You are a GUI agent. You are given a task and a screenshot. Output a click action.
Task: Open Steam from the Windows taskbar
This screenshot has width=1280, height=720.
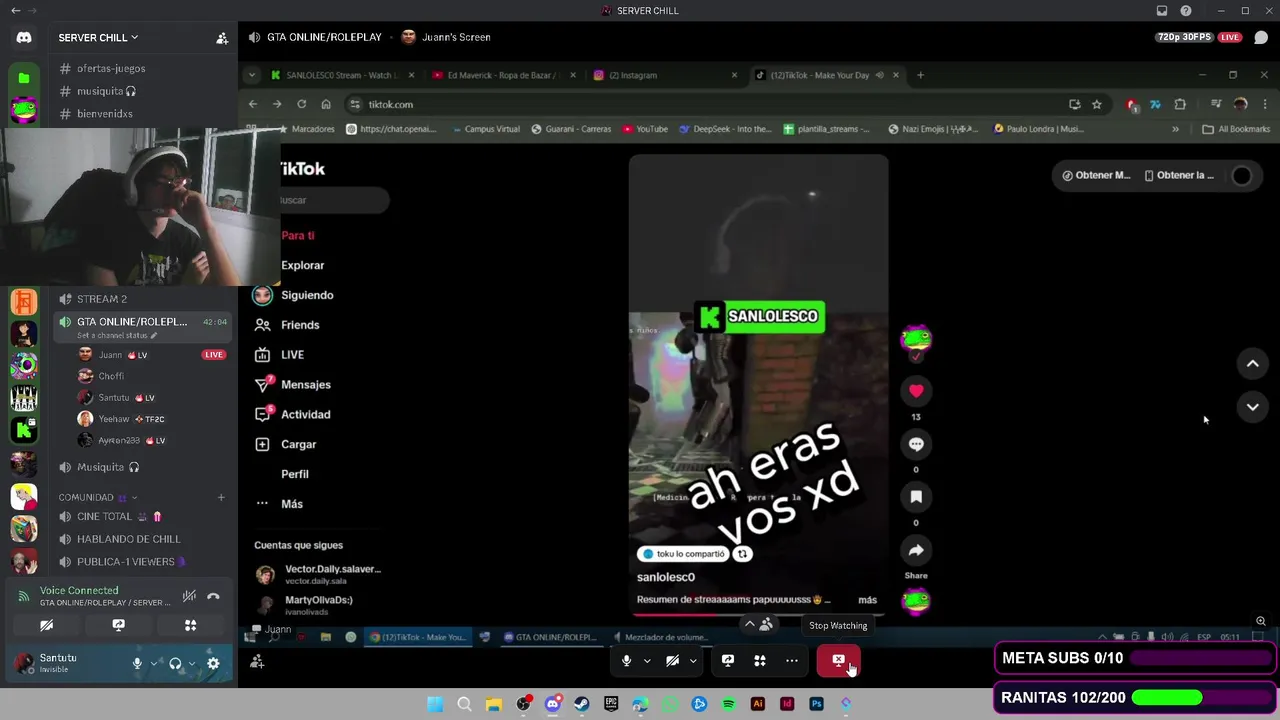(x=582, y=704)
